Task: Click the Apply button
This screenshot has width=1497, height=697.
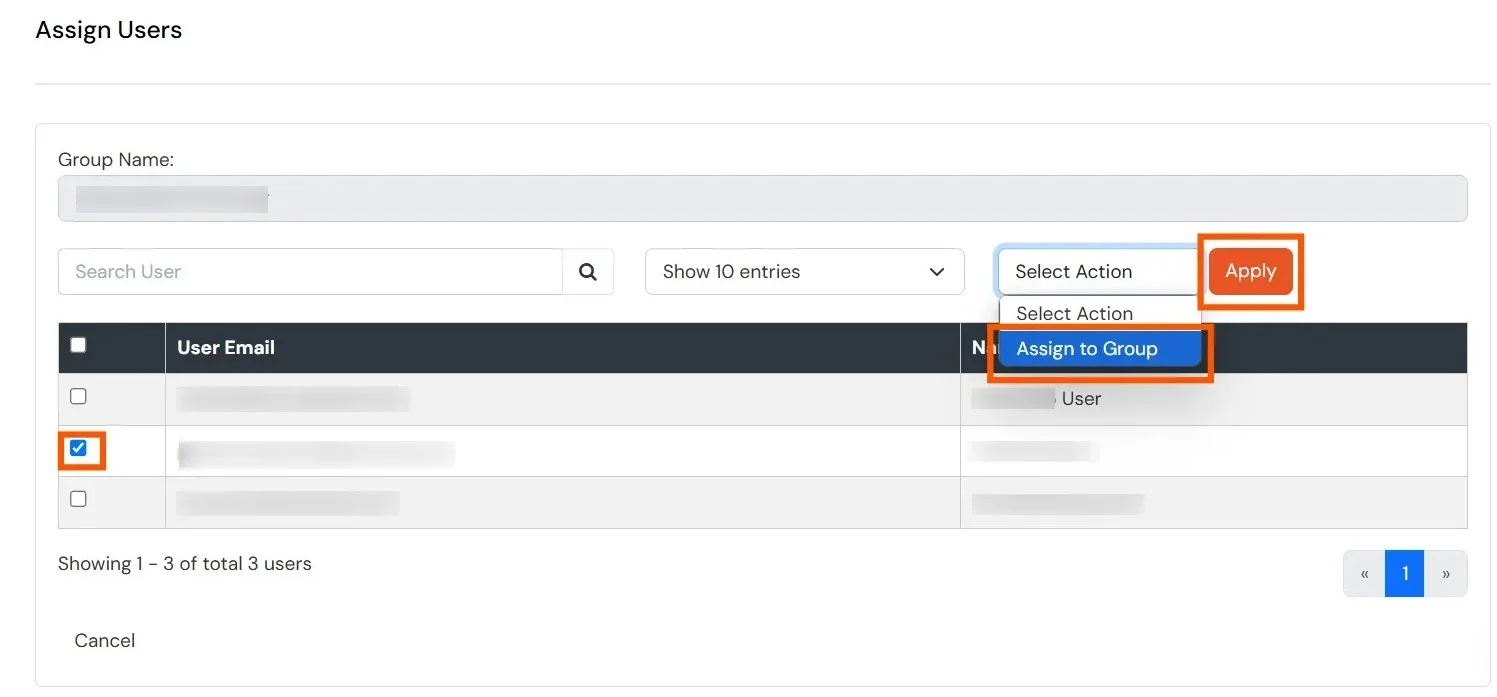Action: 1250,270
